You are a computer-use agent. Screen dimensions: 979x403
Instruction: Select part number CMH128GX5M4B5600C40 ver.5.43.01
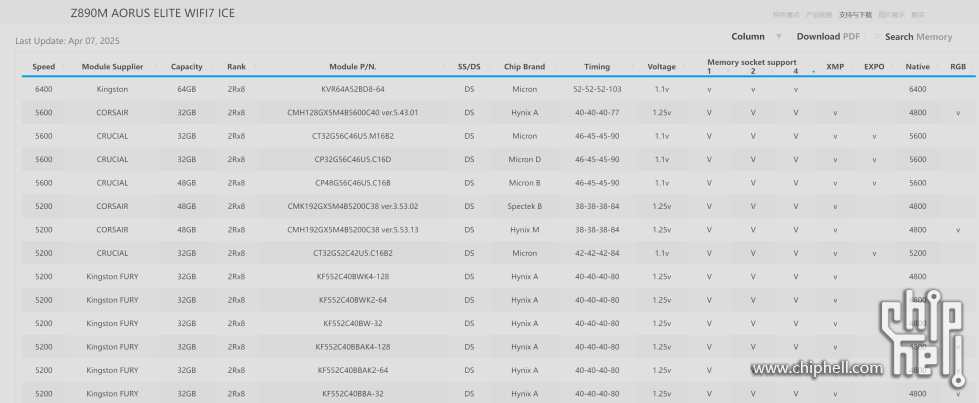353,113
